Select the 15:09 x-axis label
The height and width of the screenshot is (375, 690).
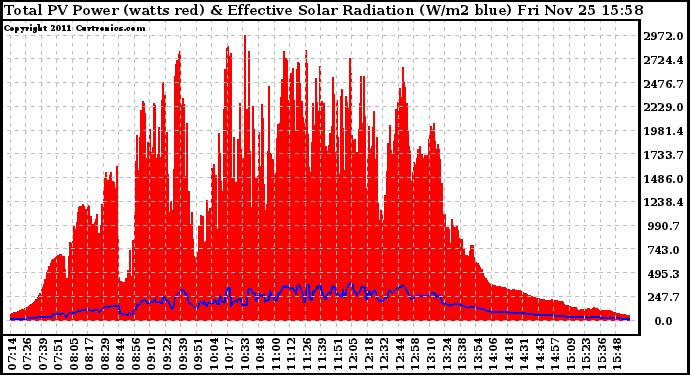pyautogui.click(x=572, y=353)
